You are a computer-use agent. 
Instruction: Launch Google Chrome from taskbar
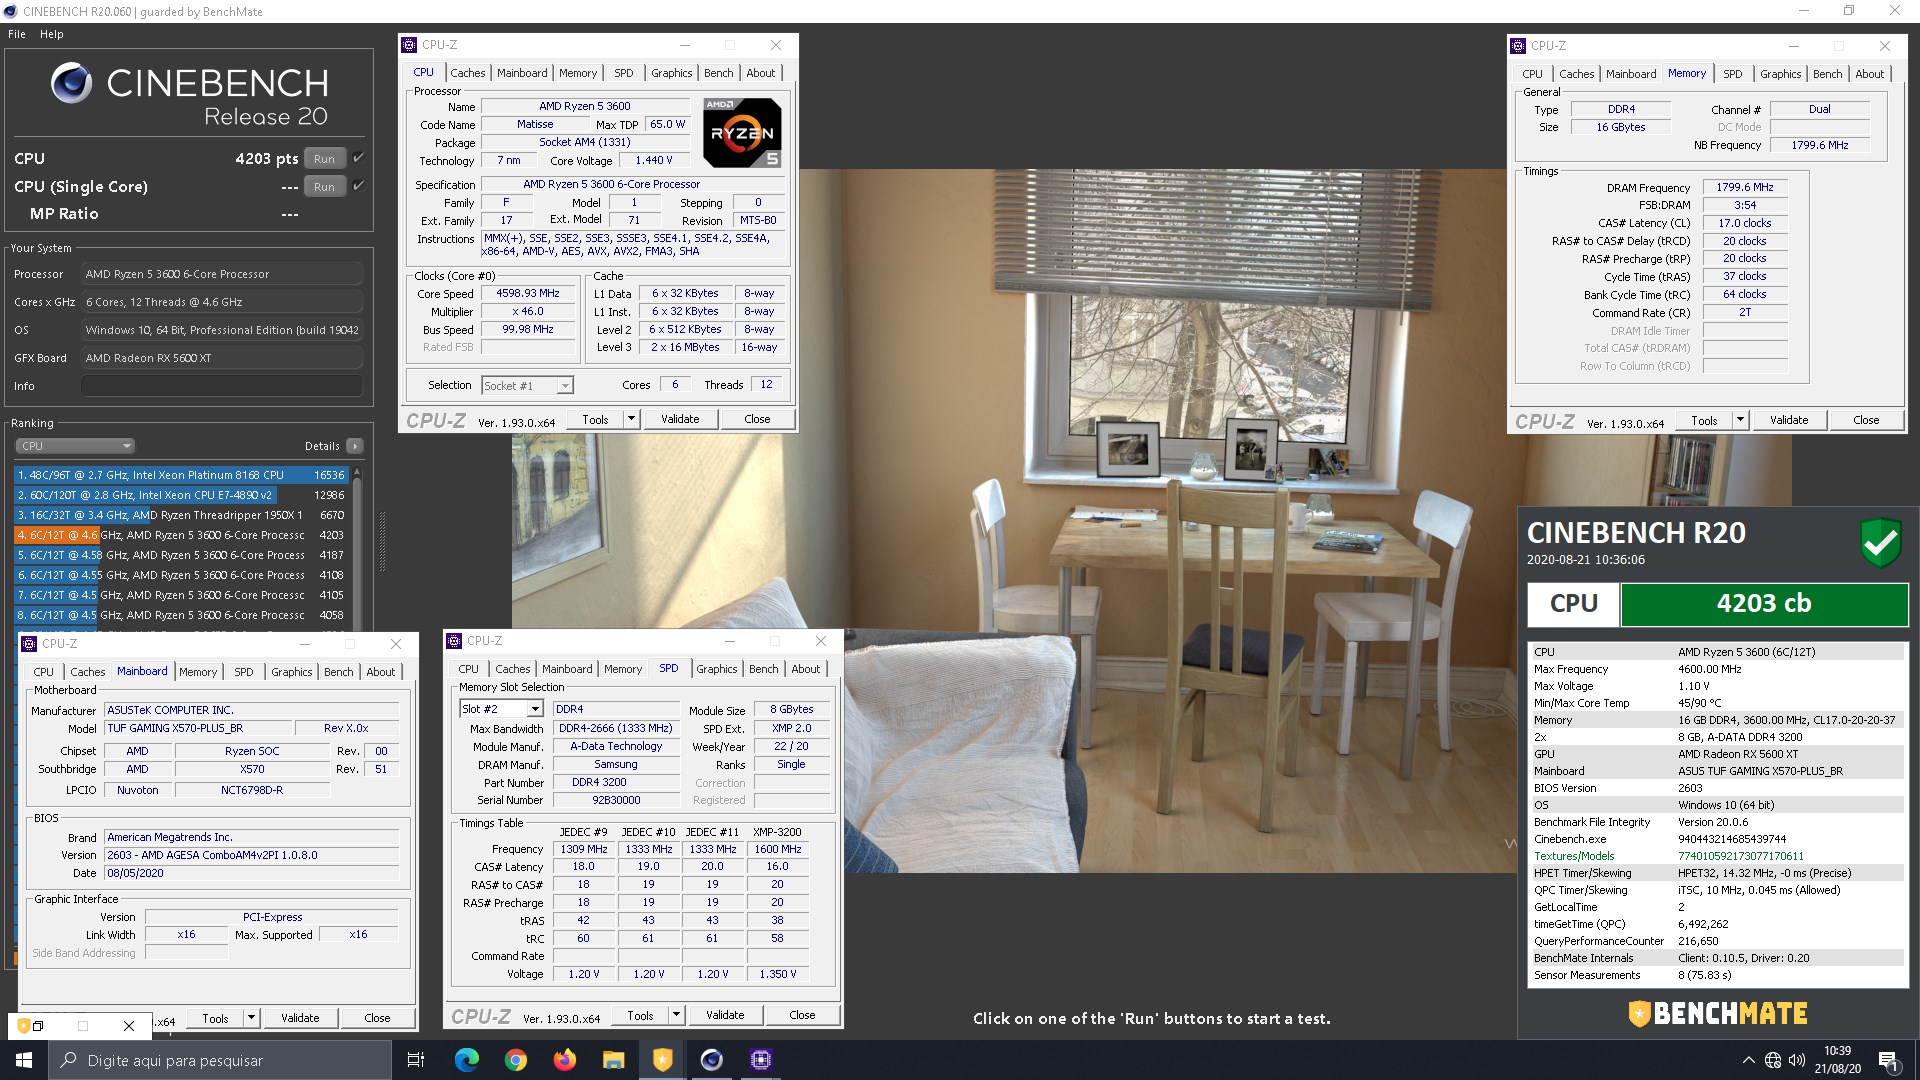515,1060
